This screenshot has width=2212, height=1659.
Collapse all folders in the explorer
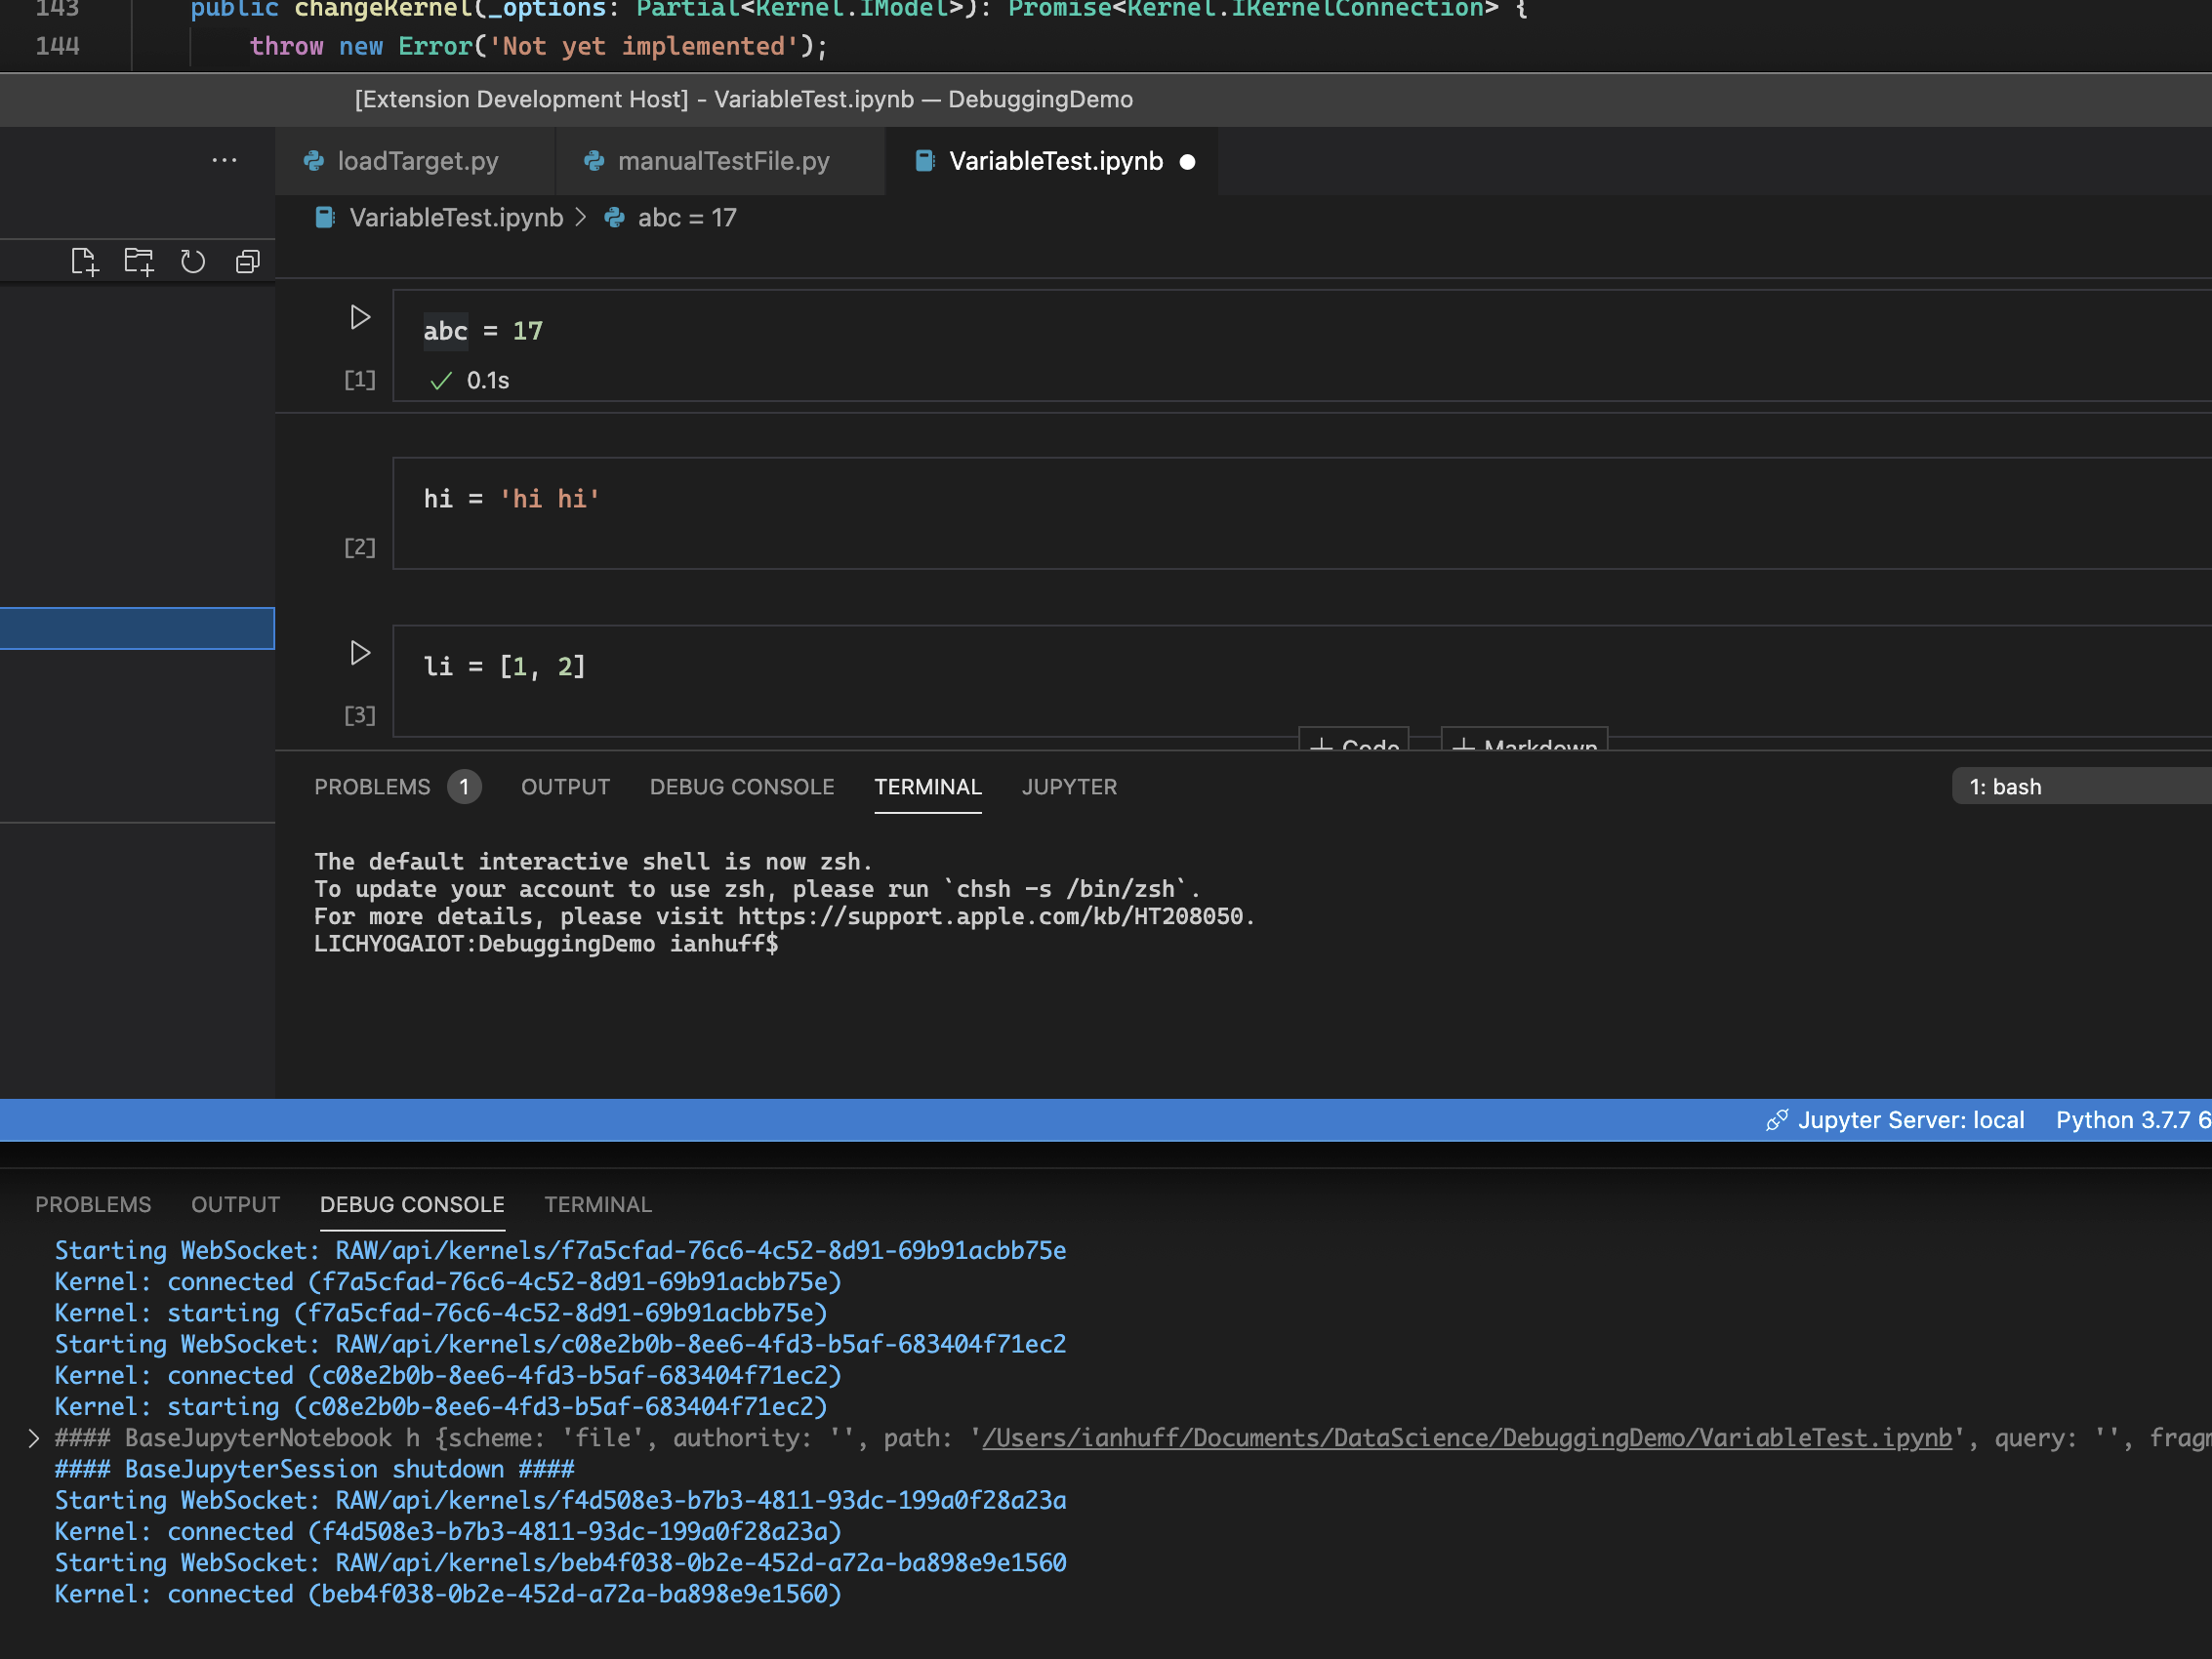tap(247, 261)
